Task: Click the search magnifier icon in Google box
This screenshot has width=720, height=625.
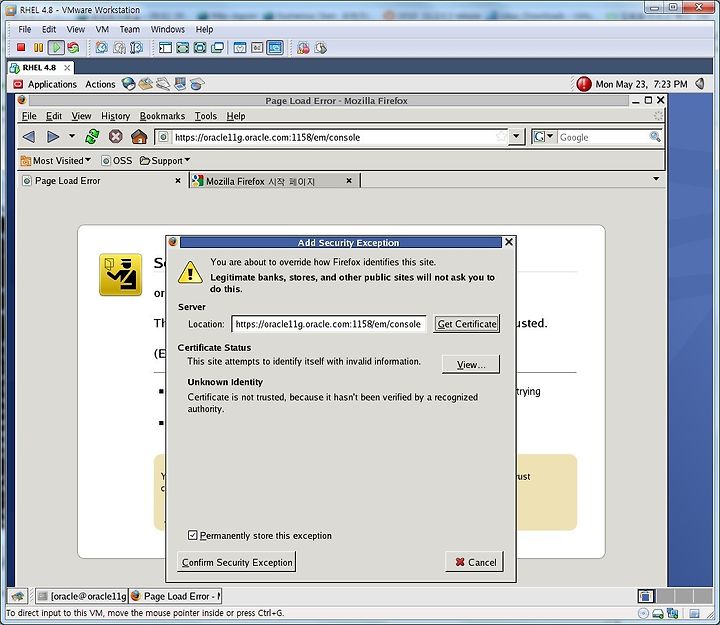Action: click(x=655, y=136)
